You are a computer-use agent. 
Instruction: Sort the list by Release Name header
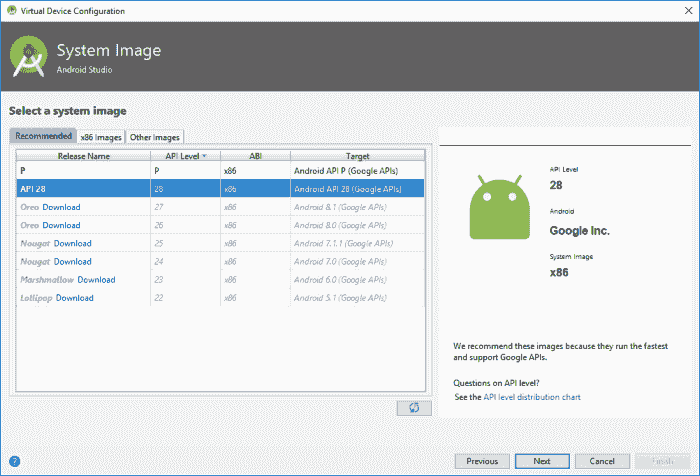point(83,156)
